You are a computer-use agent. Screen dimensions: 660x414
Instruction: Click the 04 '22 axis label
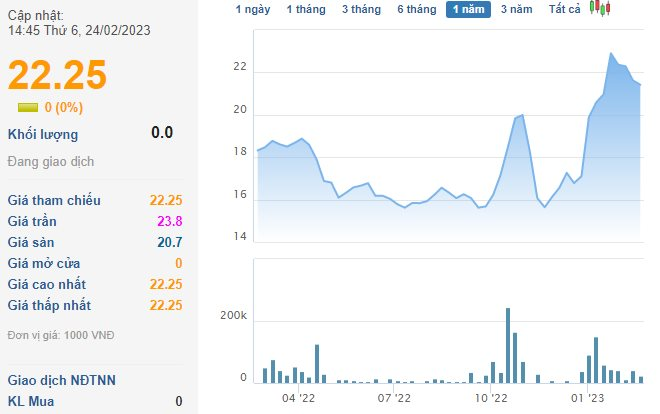pos(298,398)
